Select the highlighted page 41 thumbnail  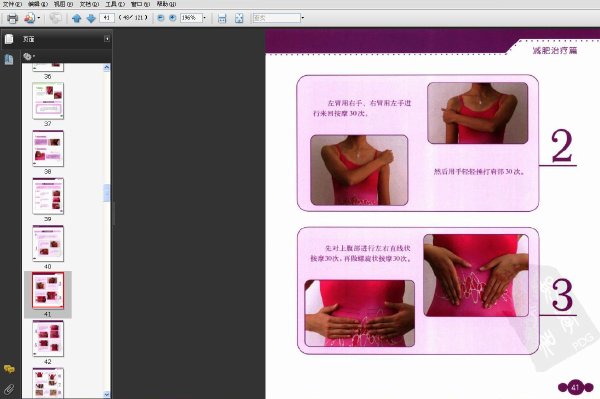click(x=48, y=290)
